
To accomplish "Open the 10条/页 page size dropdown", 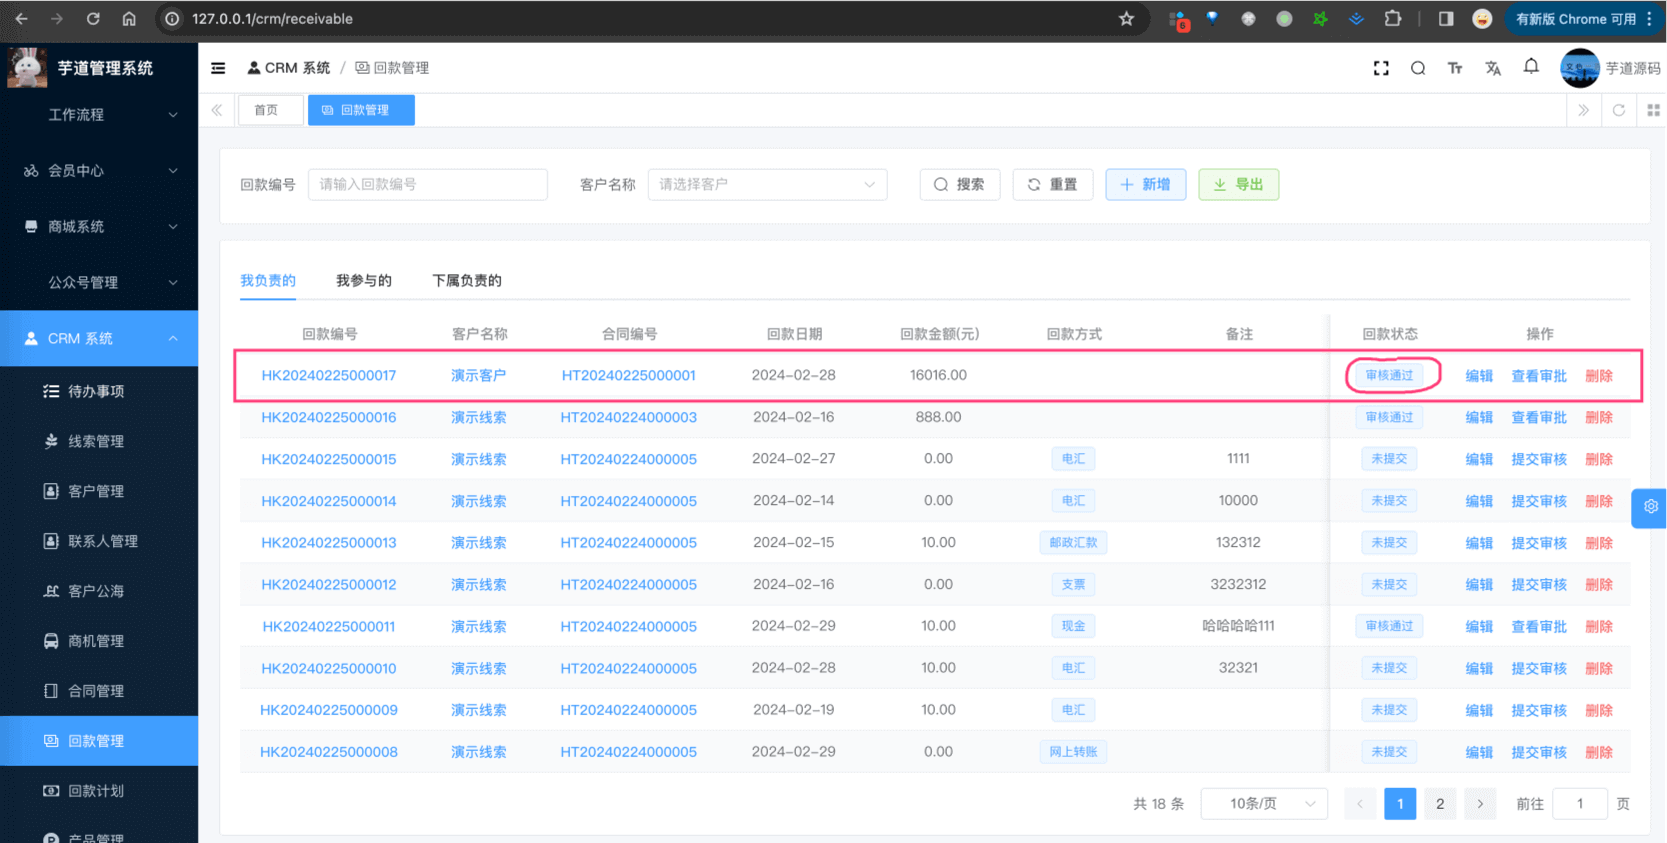I will pyautogui.click(x=1264, y=804).
